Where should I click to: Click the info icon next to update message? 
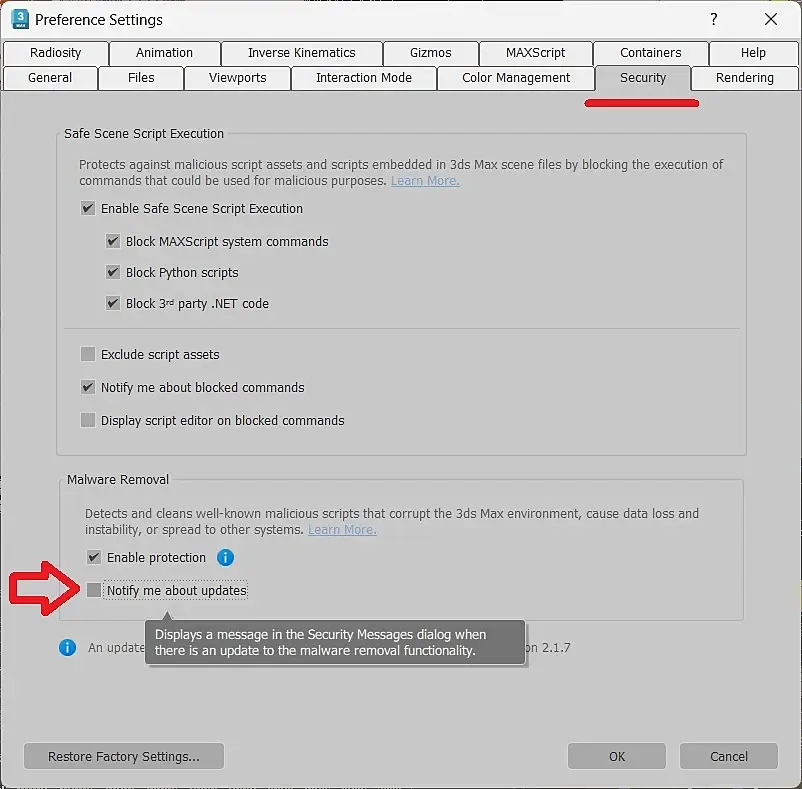point(68,647)
